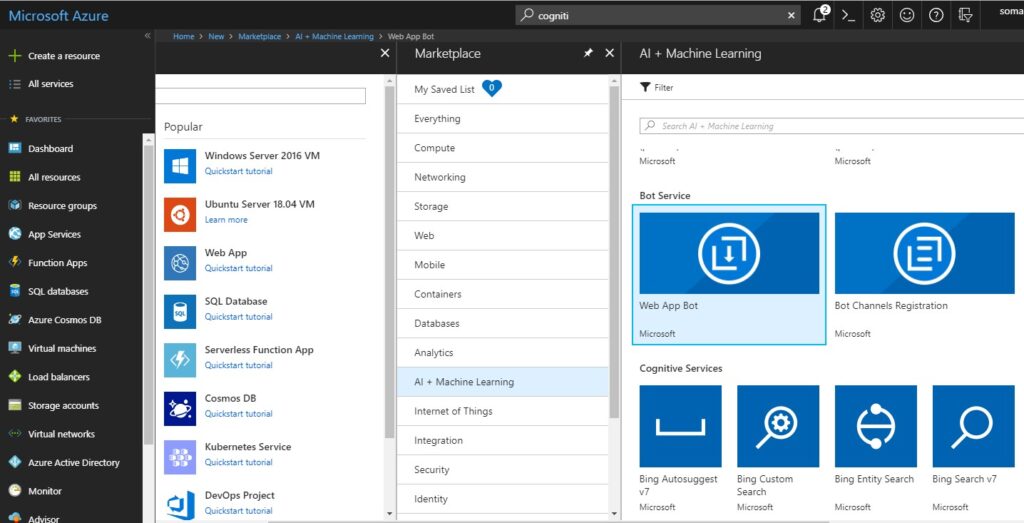This screenshot has height=523, width=1024.
Task: Click the Azure Cosmos DB sidebar icon
Action: coord(14,320)
